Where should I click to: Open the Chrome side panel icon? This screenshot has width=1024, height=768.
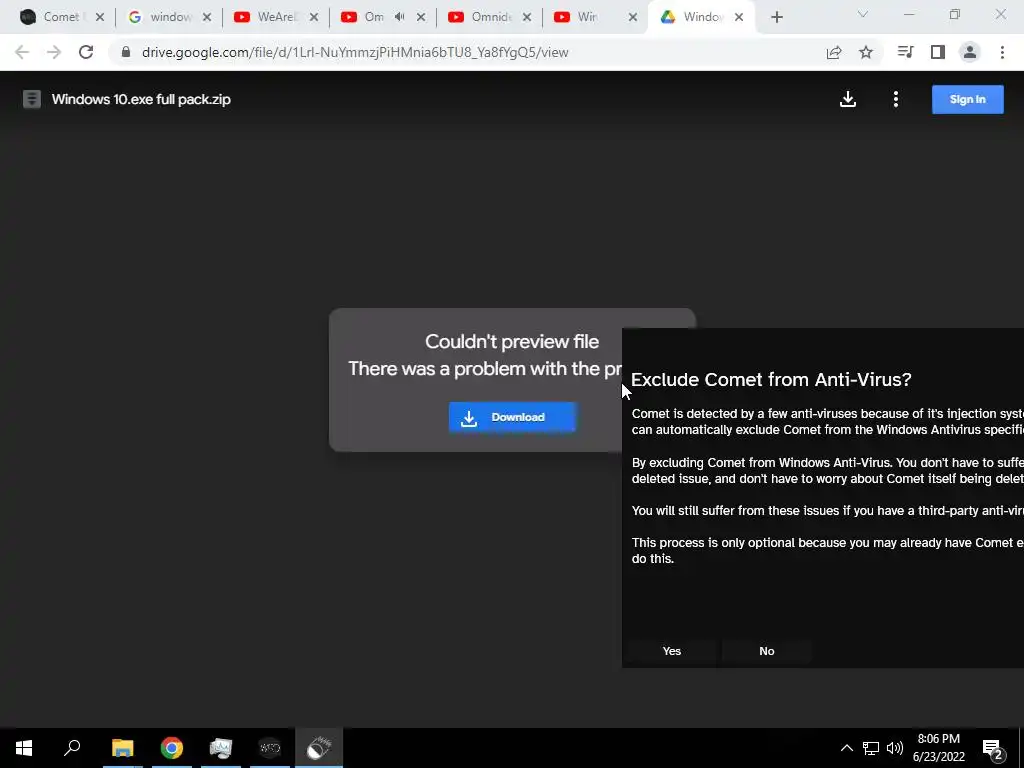pos(938,52)
